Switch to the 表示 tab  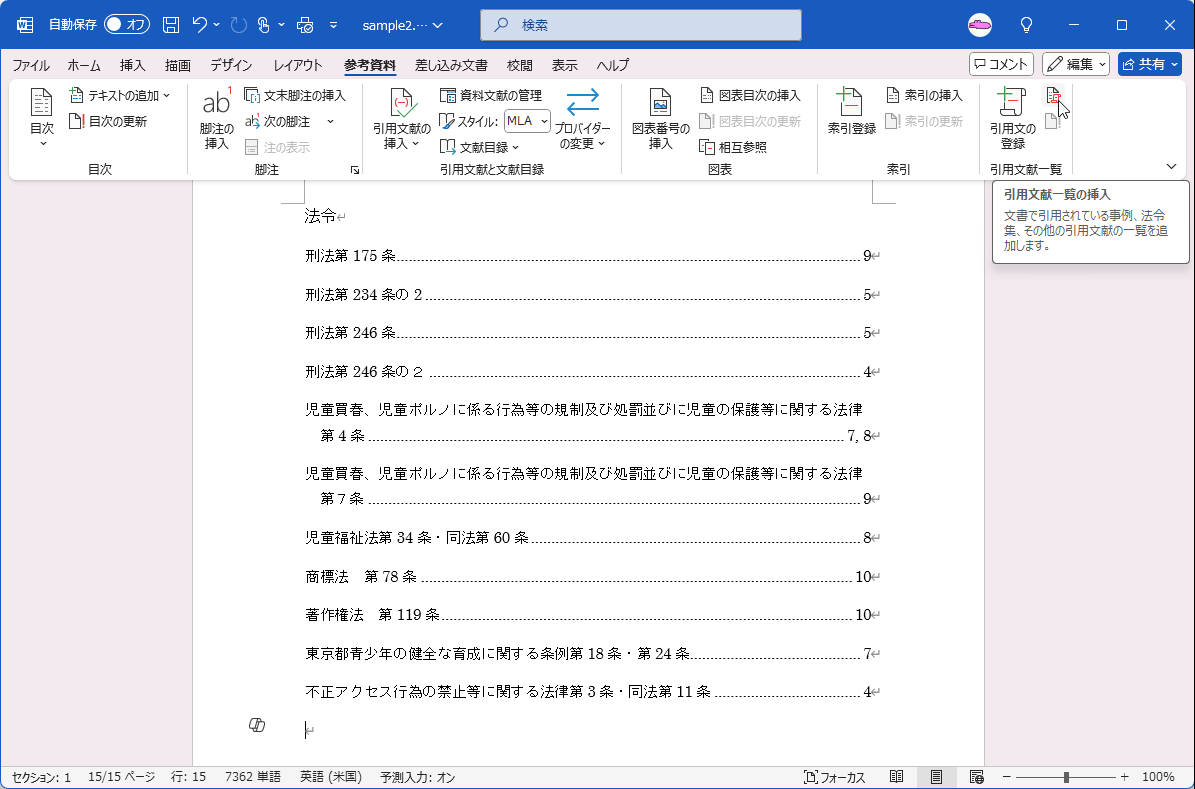(565, 66)
